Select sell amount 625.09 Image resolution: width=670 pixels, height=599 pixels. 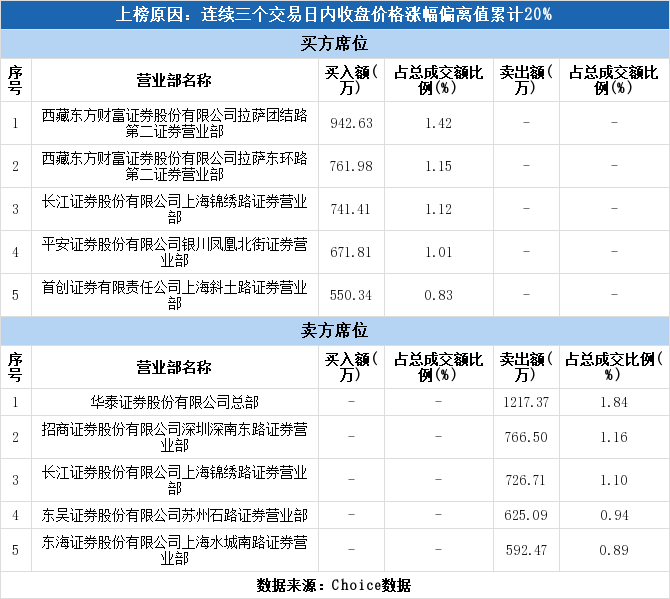click(x=526, y=515)
